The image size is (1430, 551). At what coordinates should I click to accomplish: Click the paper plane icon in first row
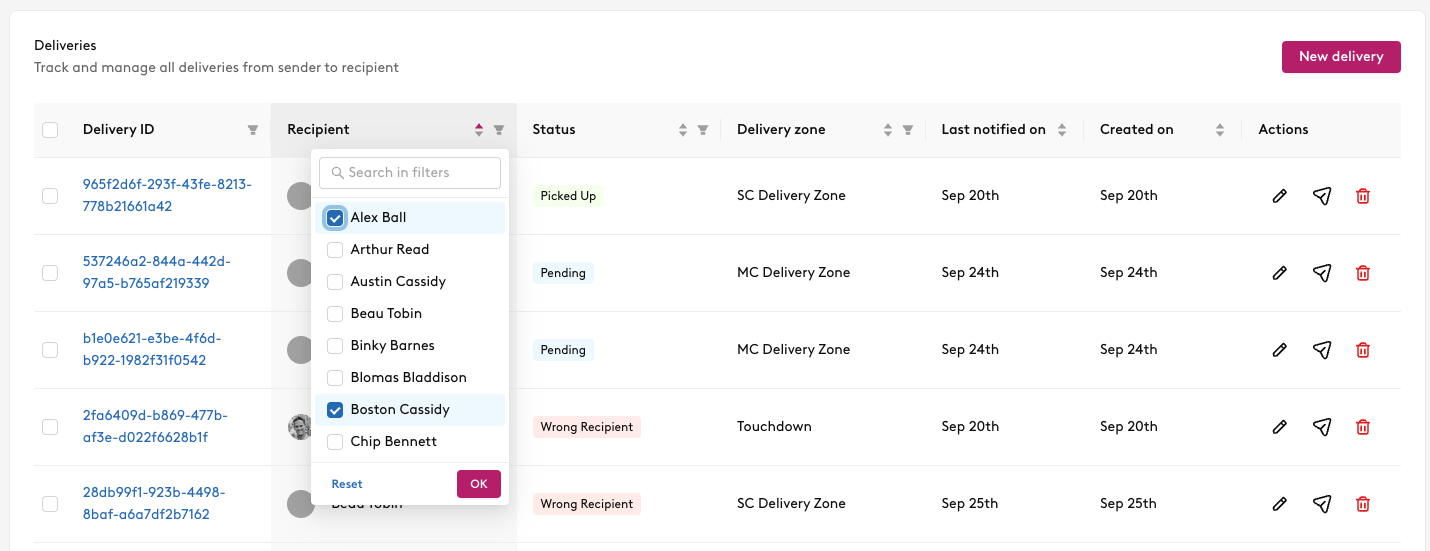[1322, 196]
